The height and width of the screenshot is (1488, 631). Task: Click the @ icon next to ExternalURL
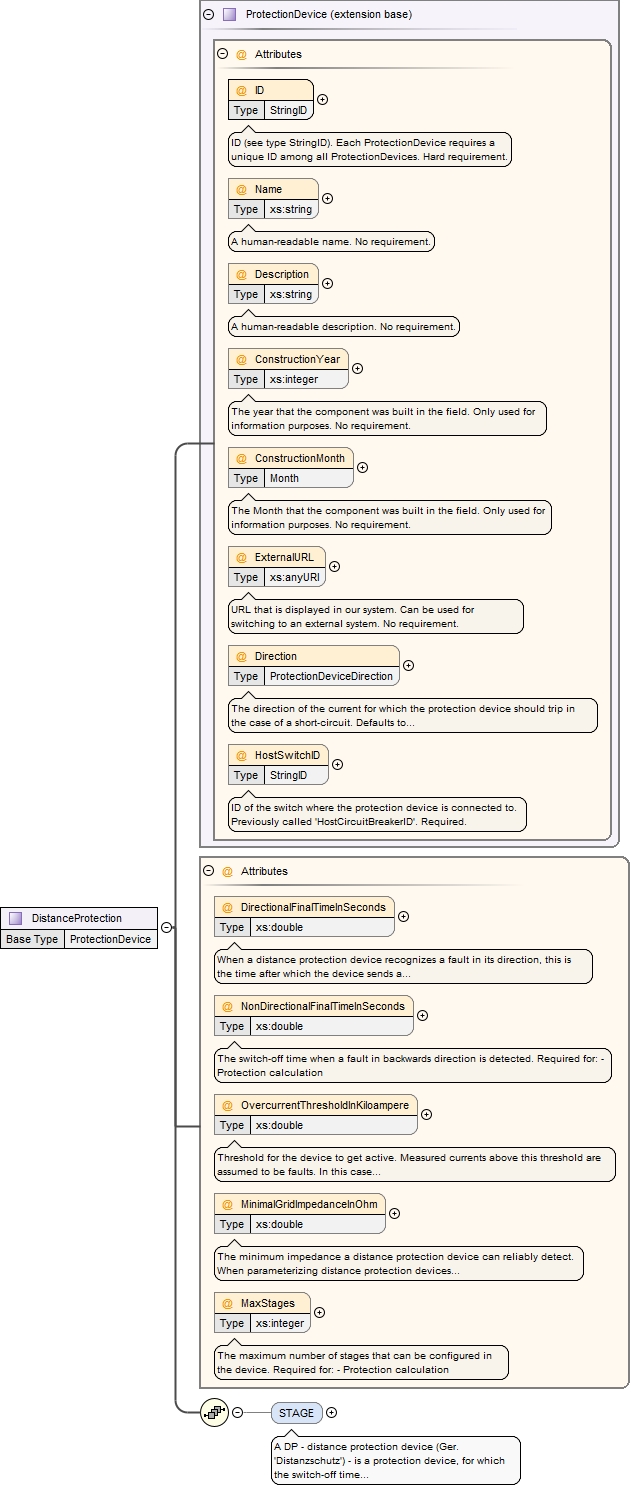(x=241, y=557)
